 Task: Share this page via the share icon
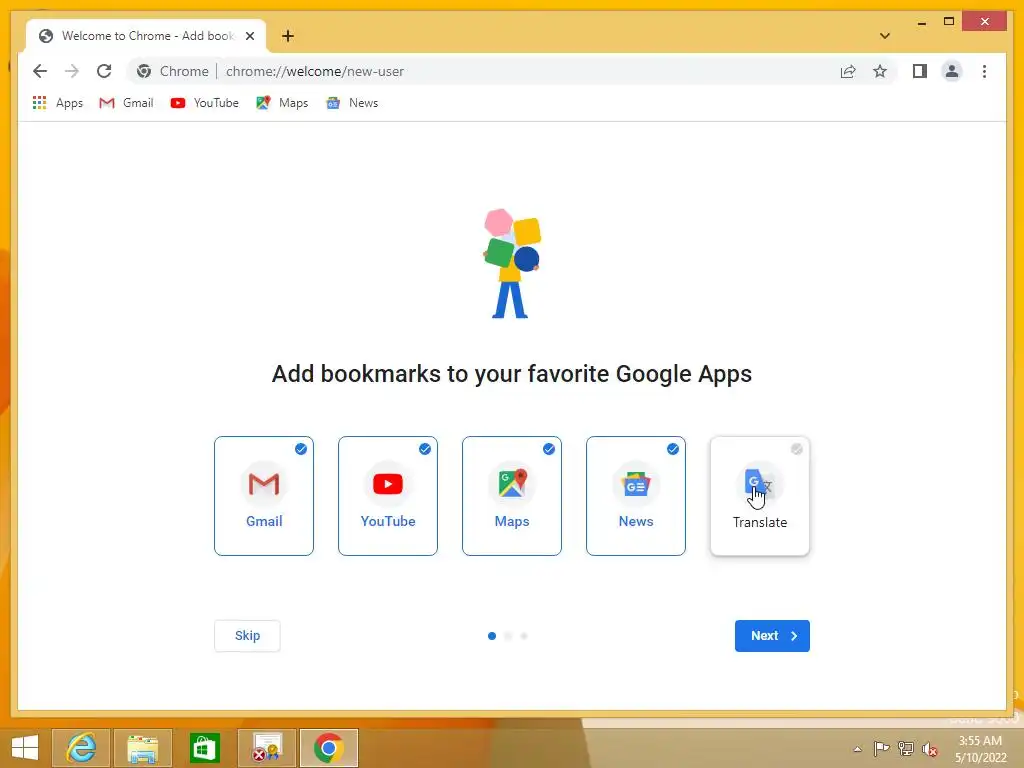[x=848, y=71]
